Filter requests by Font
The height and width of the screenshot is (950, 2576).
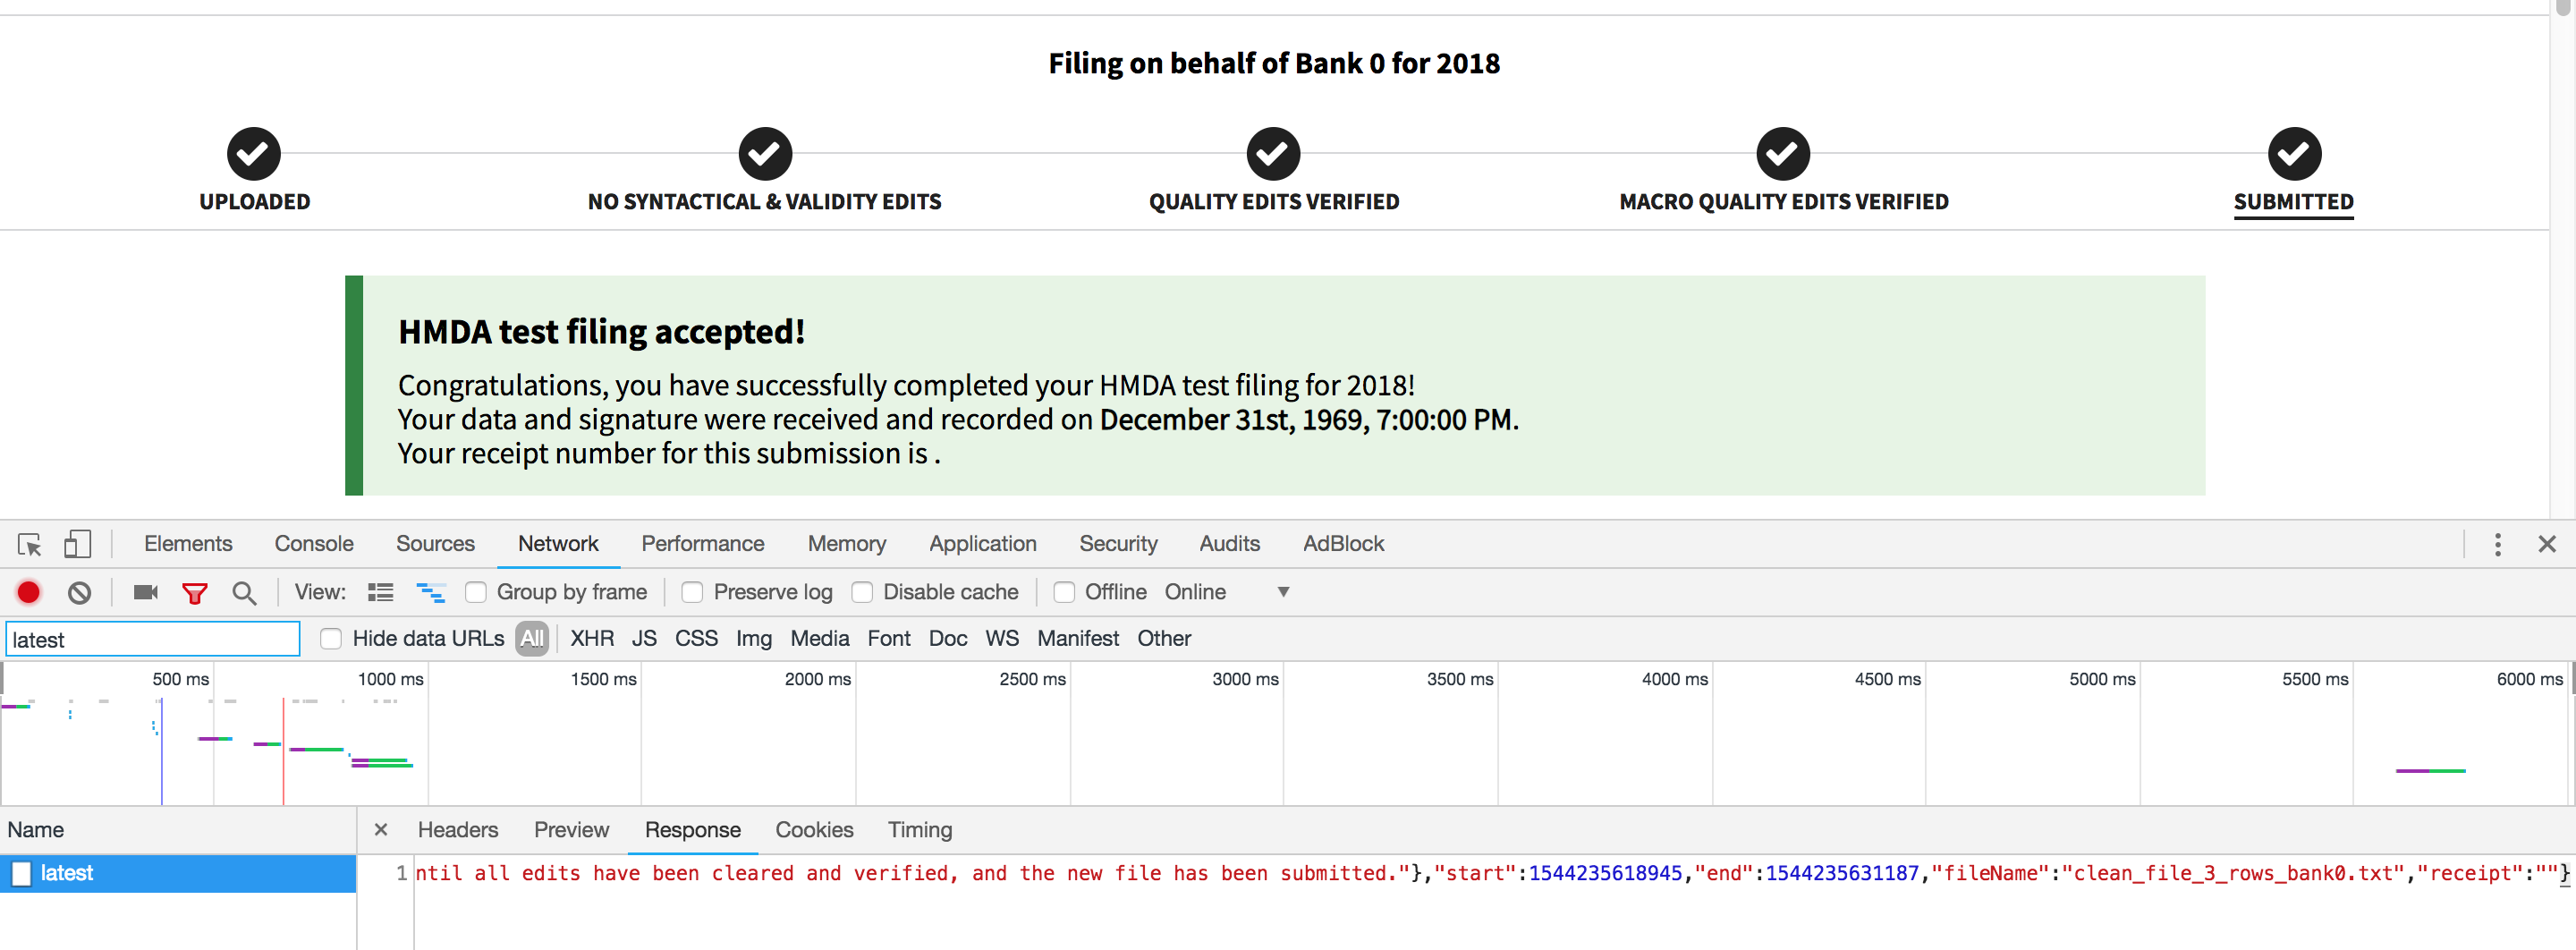coord(888,638)
